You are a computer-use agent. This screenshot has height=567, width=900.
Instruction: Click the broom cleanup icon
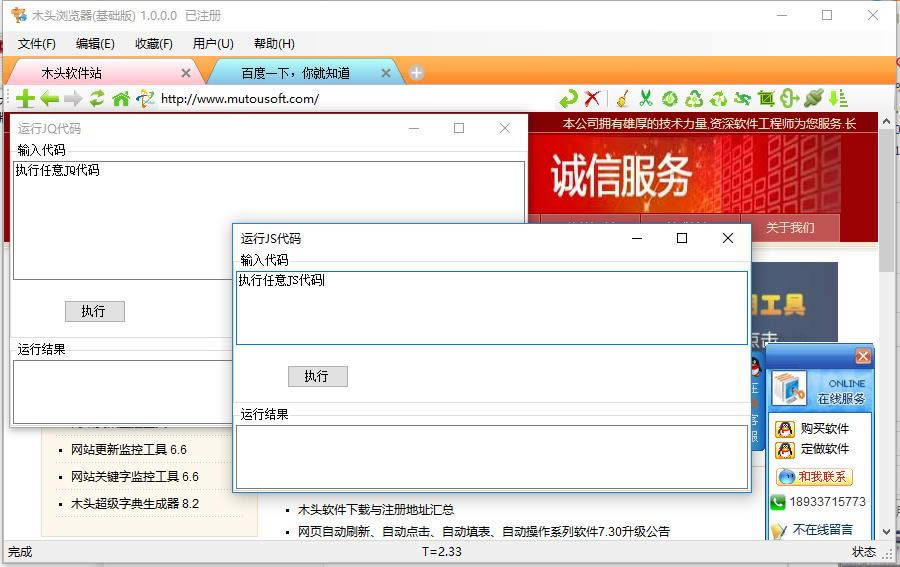click(x=622, y=98)
